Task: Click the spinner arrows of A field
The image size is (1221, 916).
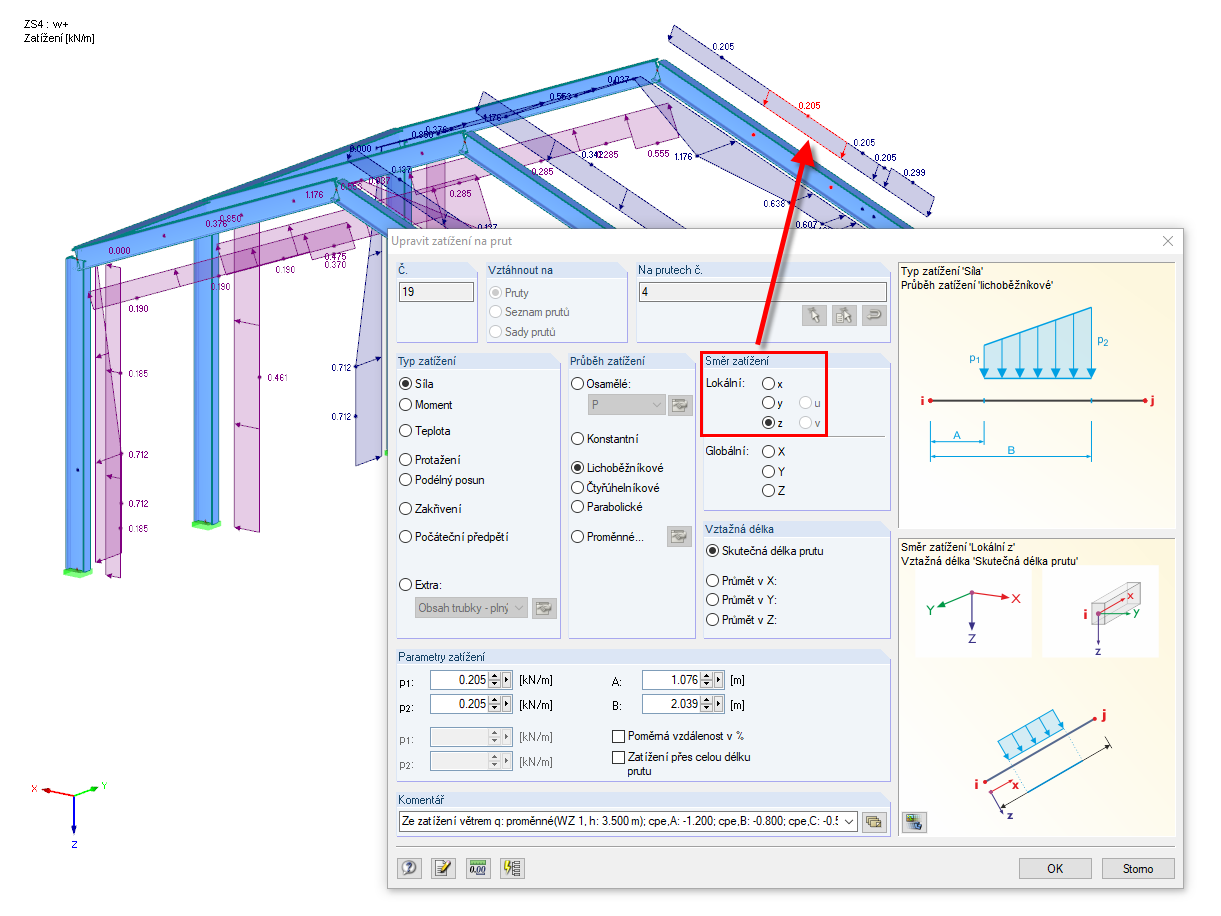Action: (707, 680)
